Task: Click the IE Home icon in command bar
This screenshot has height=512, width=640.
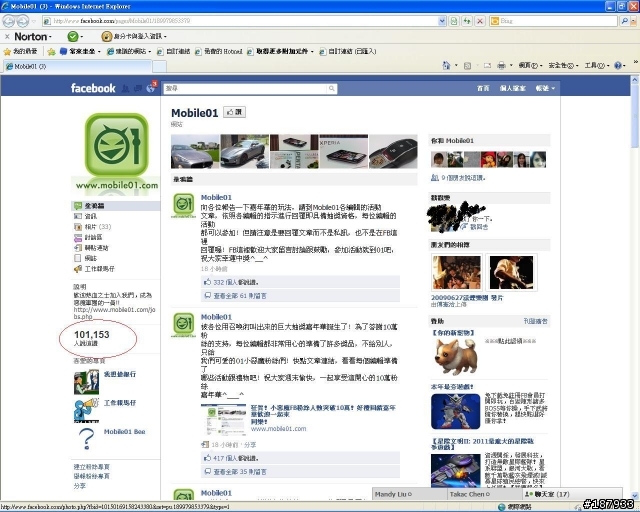Action: tap(446, 65)
